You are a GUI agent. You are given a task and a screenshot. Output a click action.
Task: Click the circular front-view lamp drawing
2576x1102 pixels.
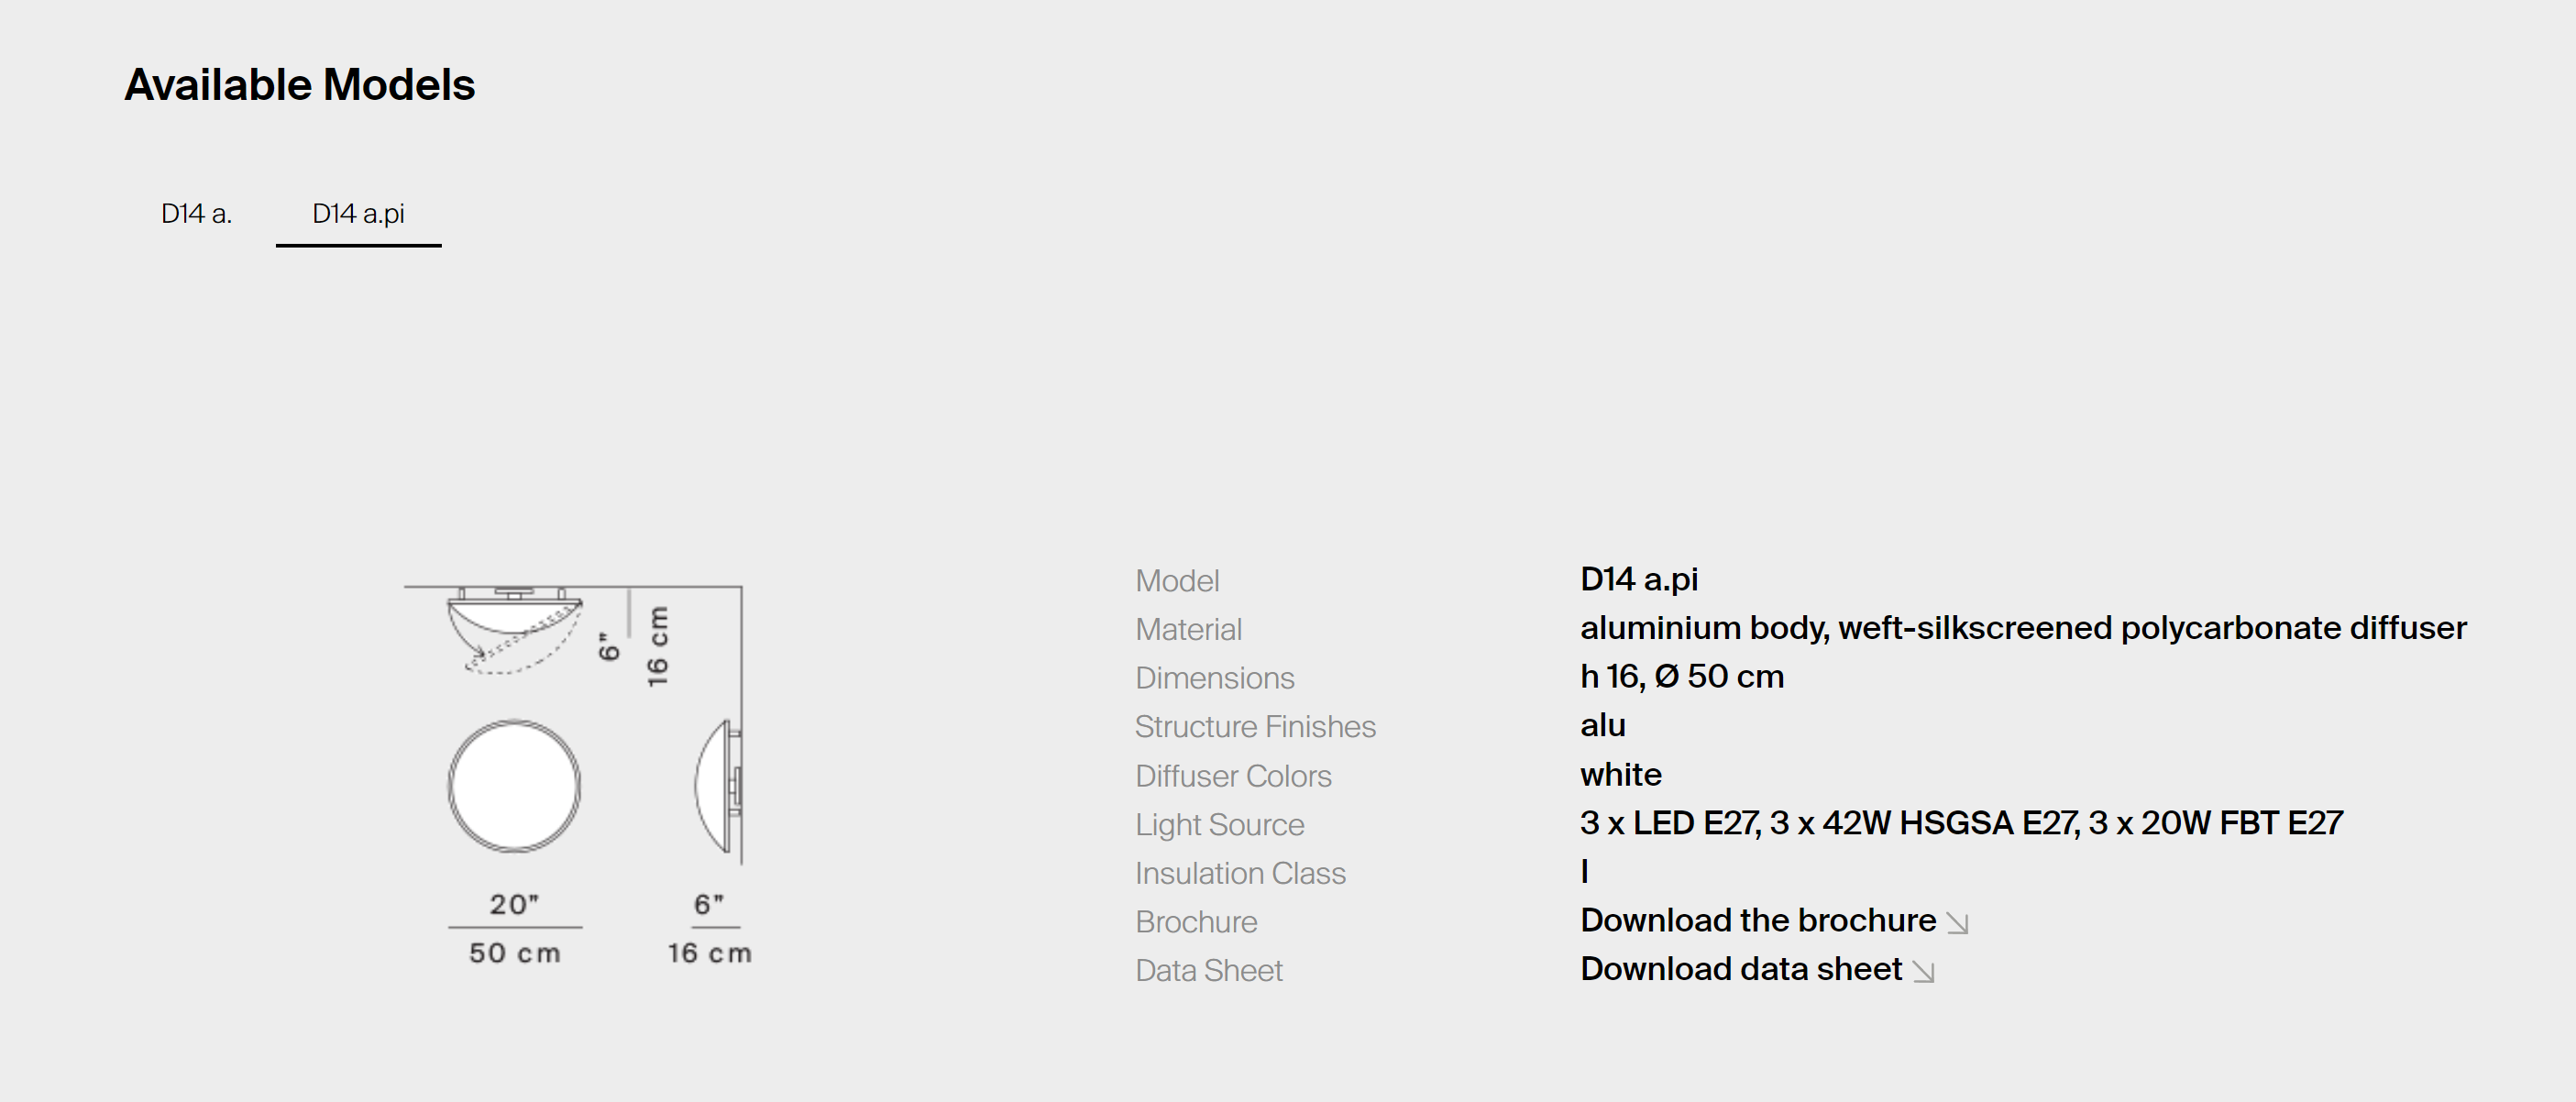(x=514, y=786)
